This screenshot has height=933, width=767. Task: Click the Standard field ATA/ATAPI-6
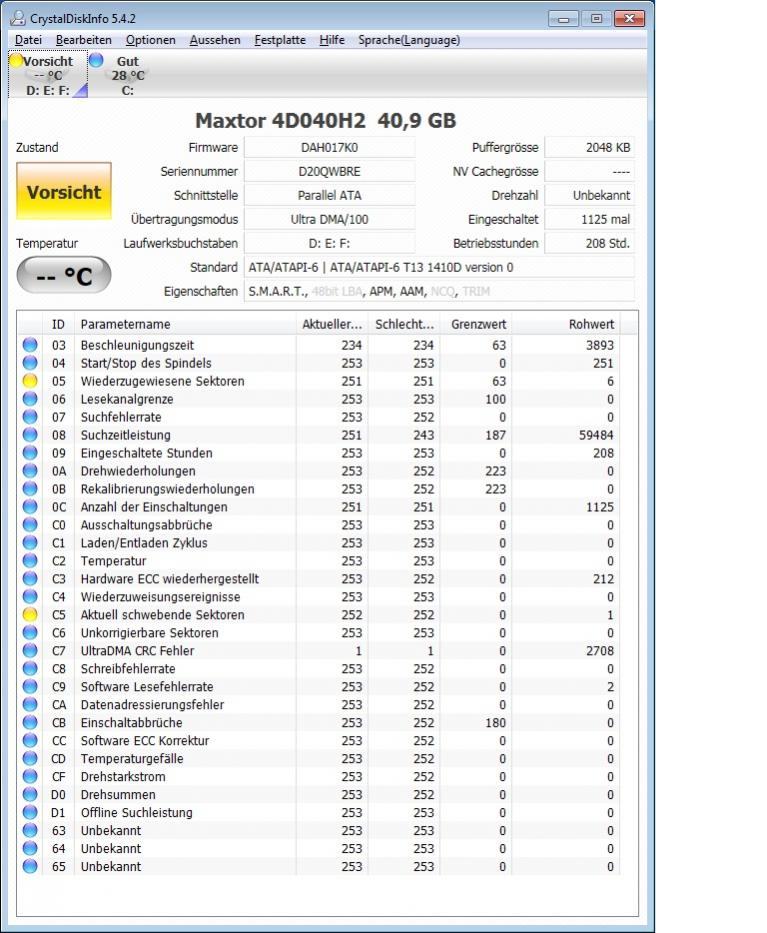coord(440,267)
